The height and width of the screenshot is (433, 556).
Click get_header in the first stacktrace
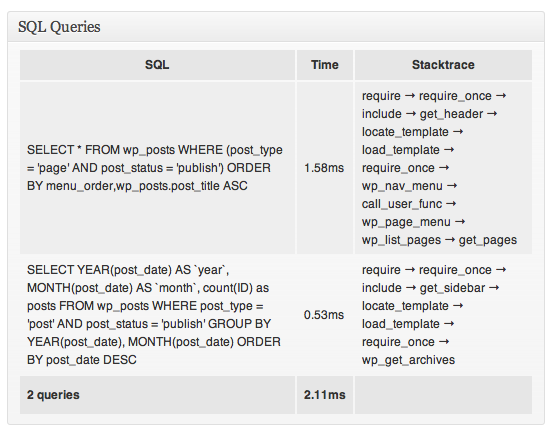point(451,114)
